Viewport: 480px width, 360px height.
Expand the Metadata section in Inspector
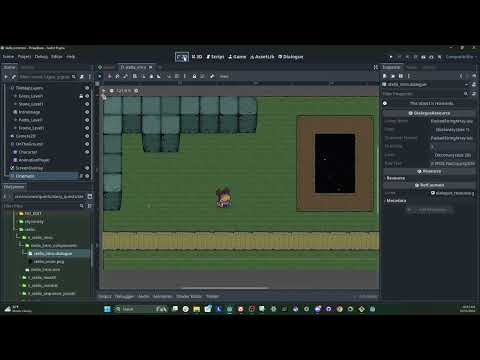(396, 201)
